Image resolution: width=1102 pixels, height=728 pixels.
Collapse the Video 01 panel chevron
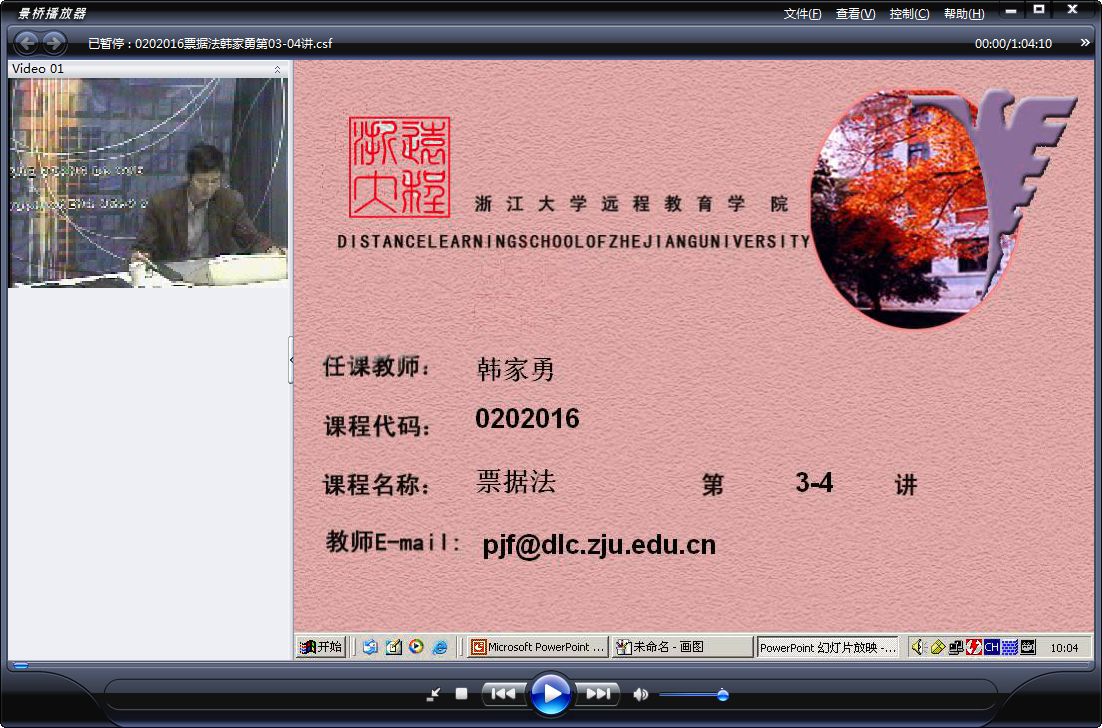(x=278, y=69)
